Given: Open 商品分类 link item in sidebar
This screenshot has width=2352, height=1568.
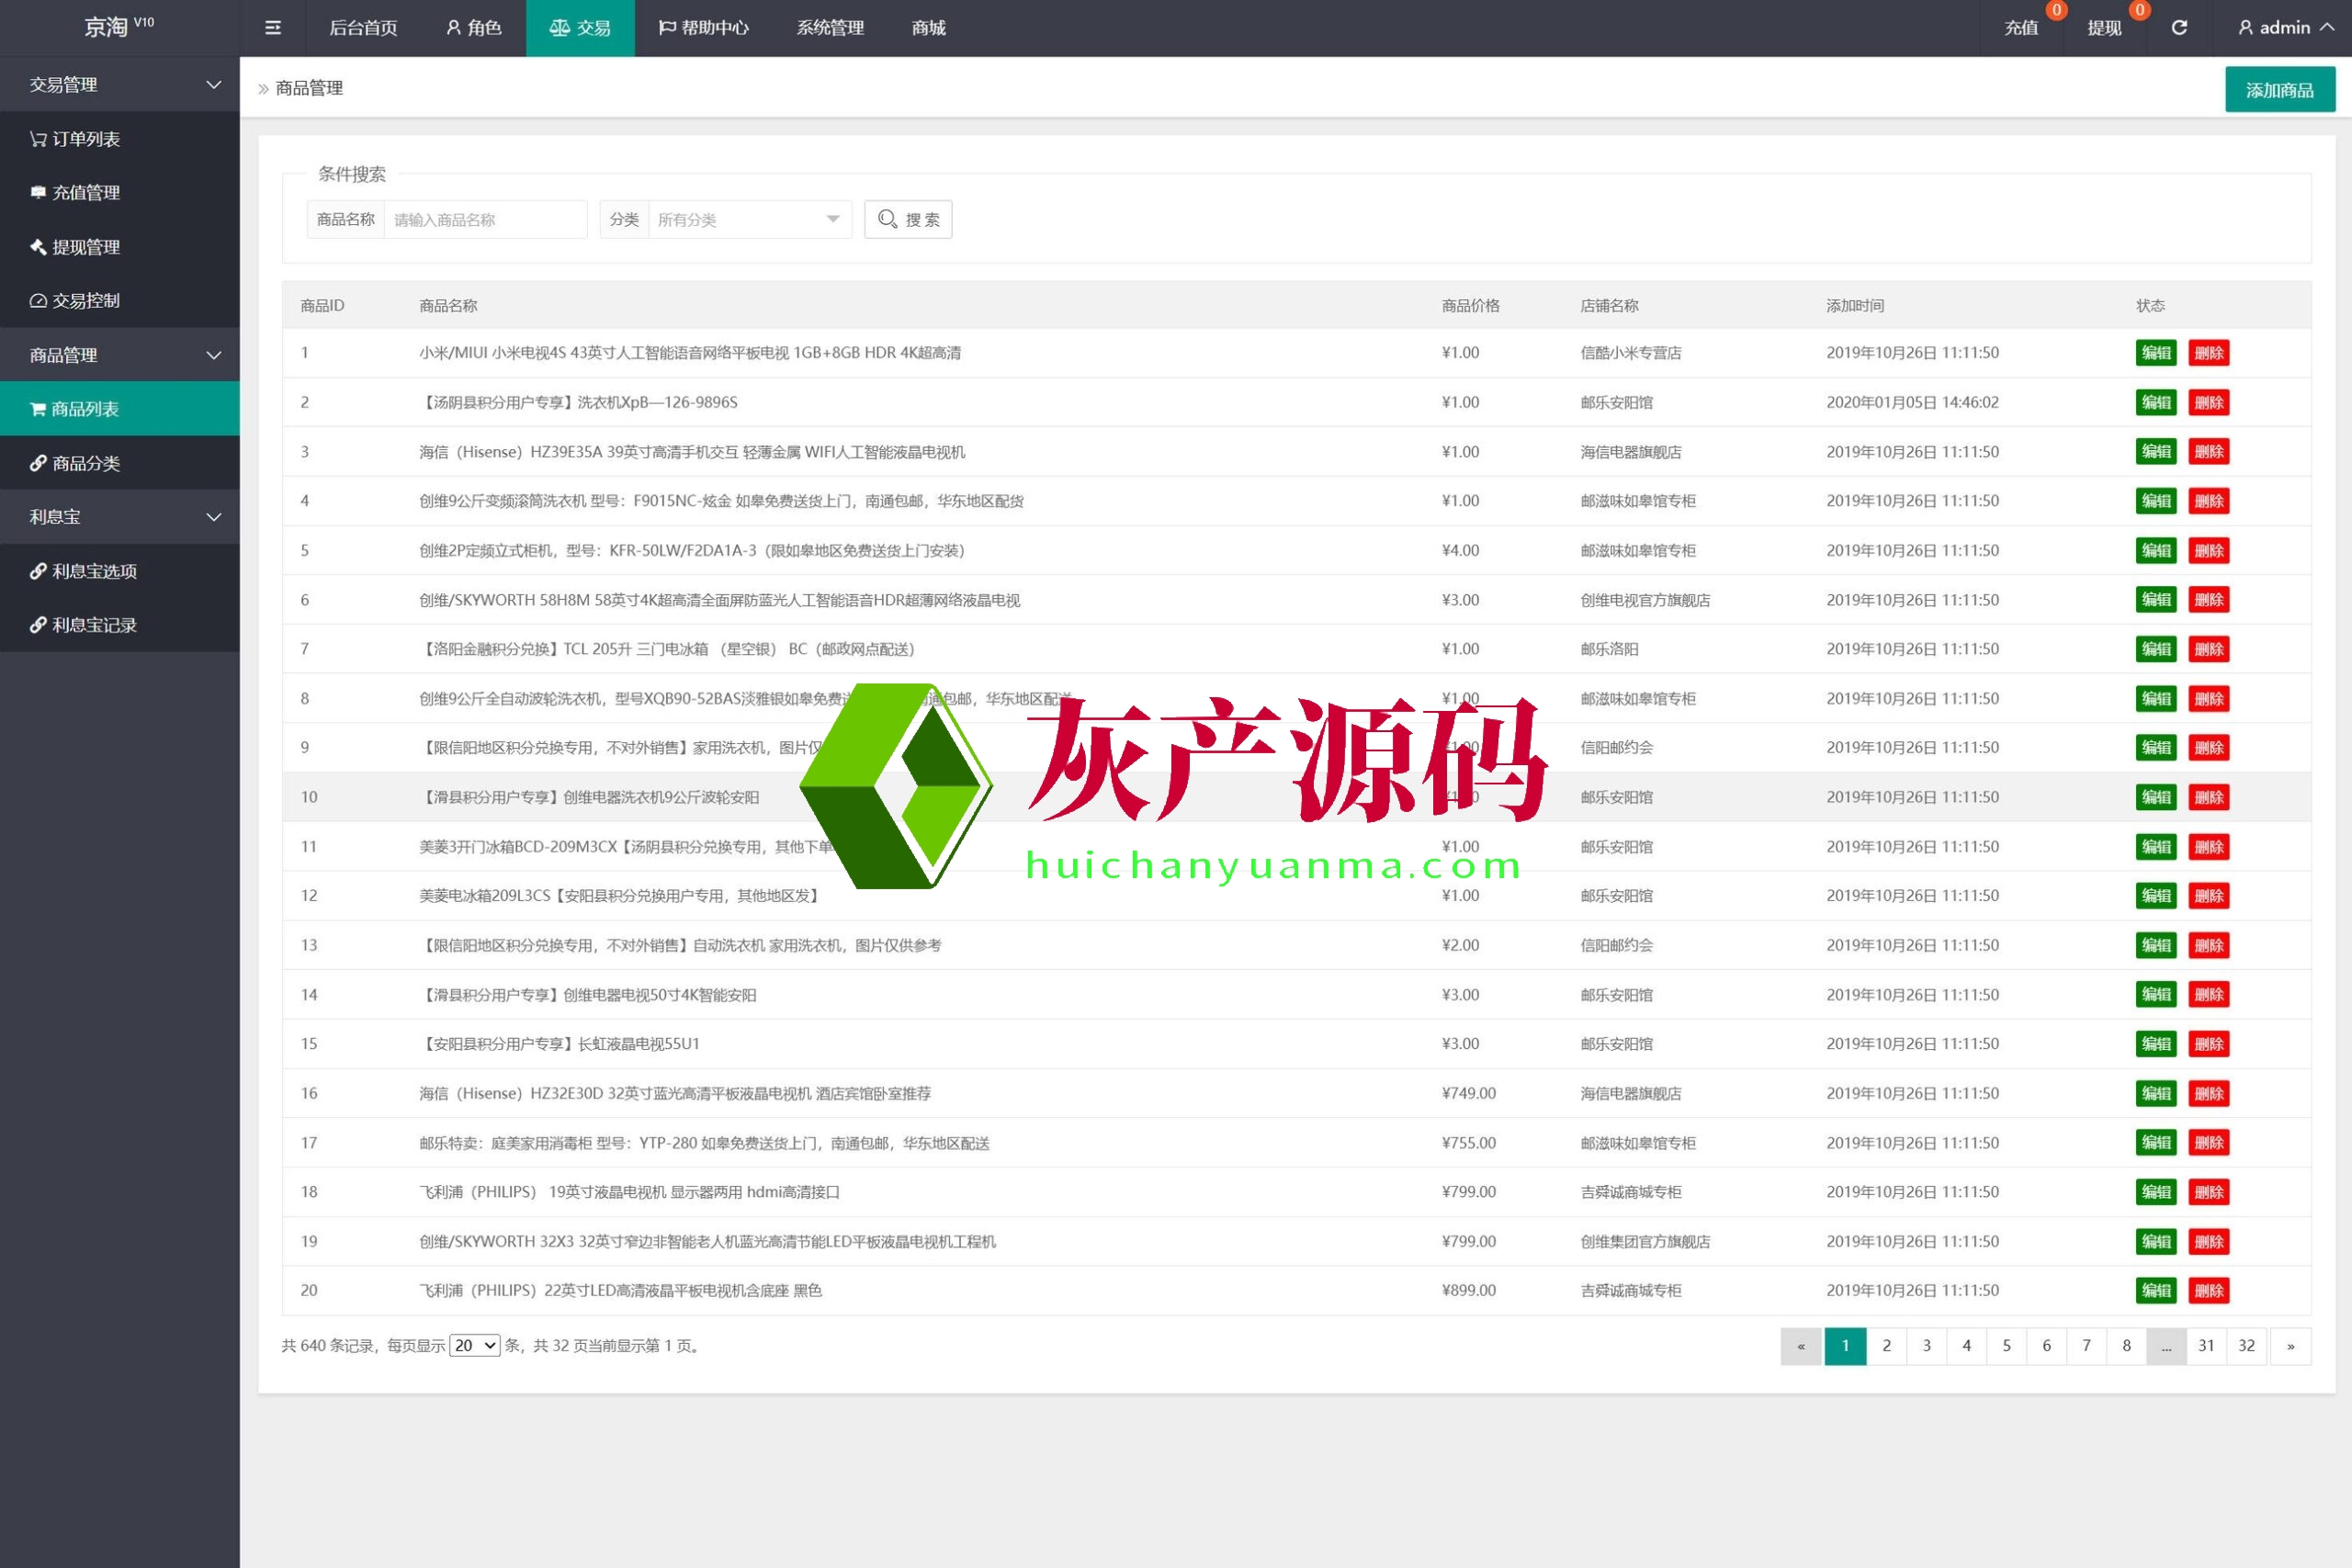Looking at the screenshot, I should click(85, 463).
